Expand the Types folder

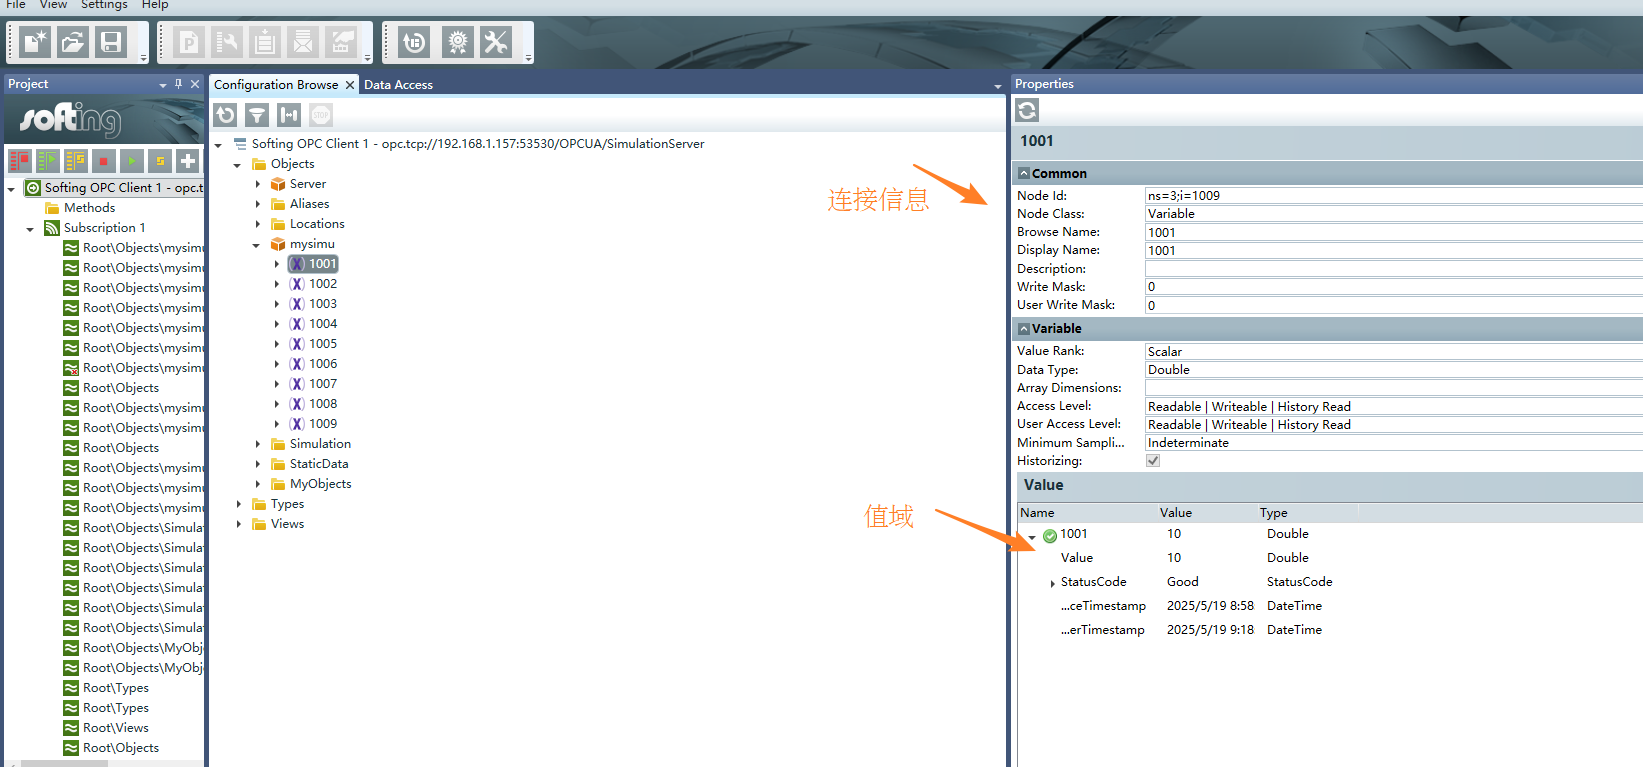pos(238,504)
